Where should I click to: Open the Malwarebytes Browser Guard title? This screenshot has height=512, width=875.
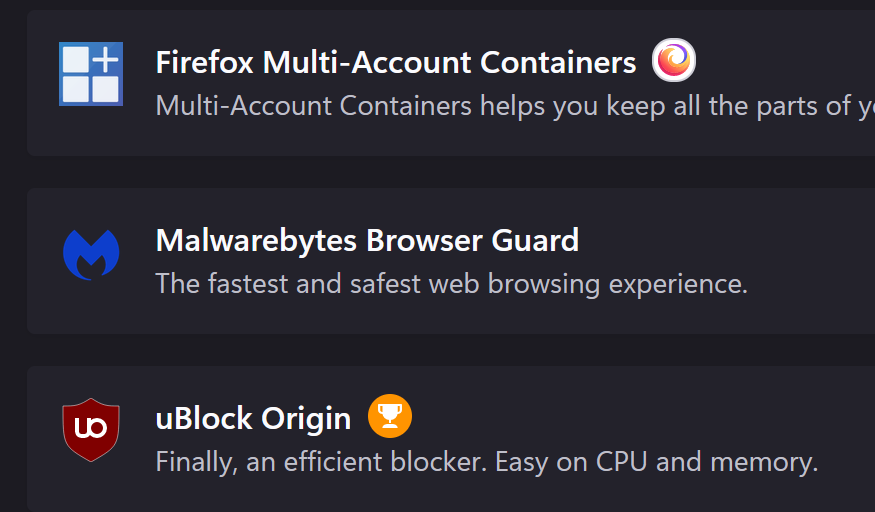tap(367, 240)
